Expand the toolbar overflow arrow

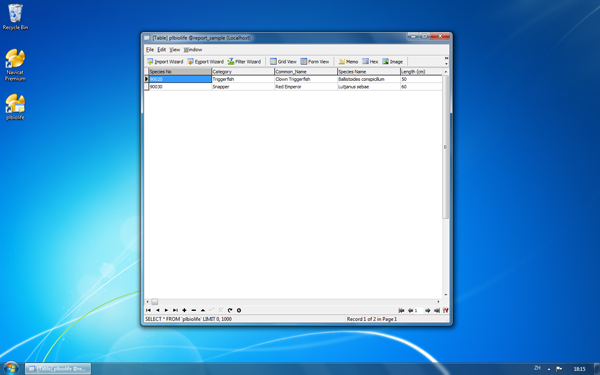(x=446, y=62)
